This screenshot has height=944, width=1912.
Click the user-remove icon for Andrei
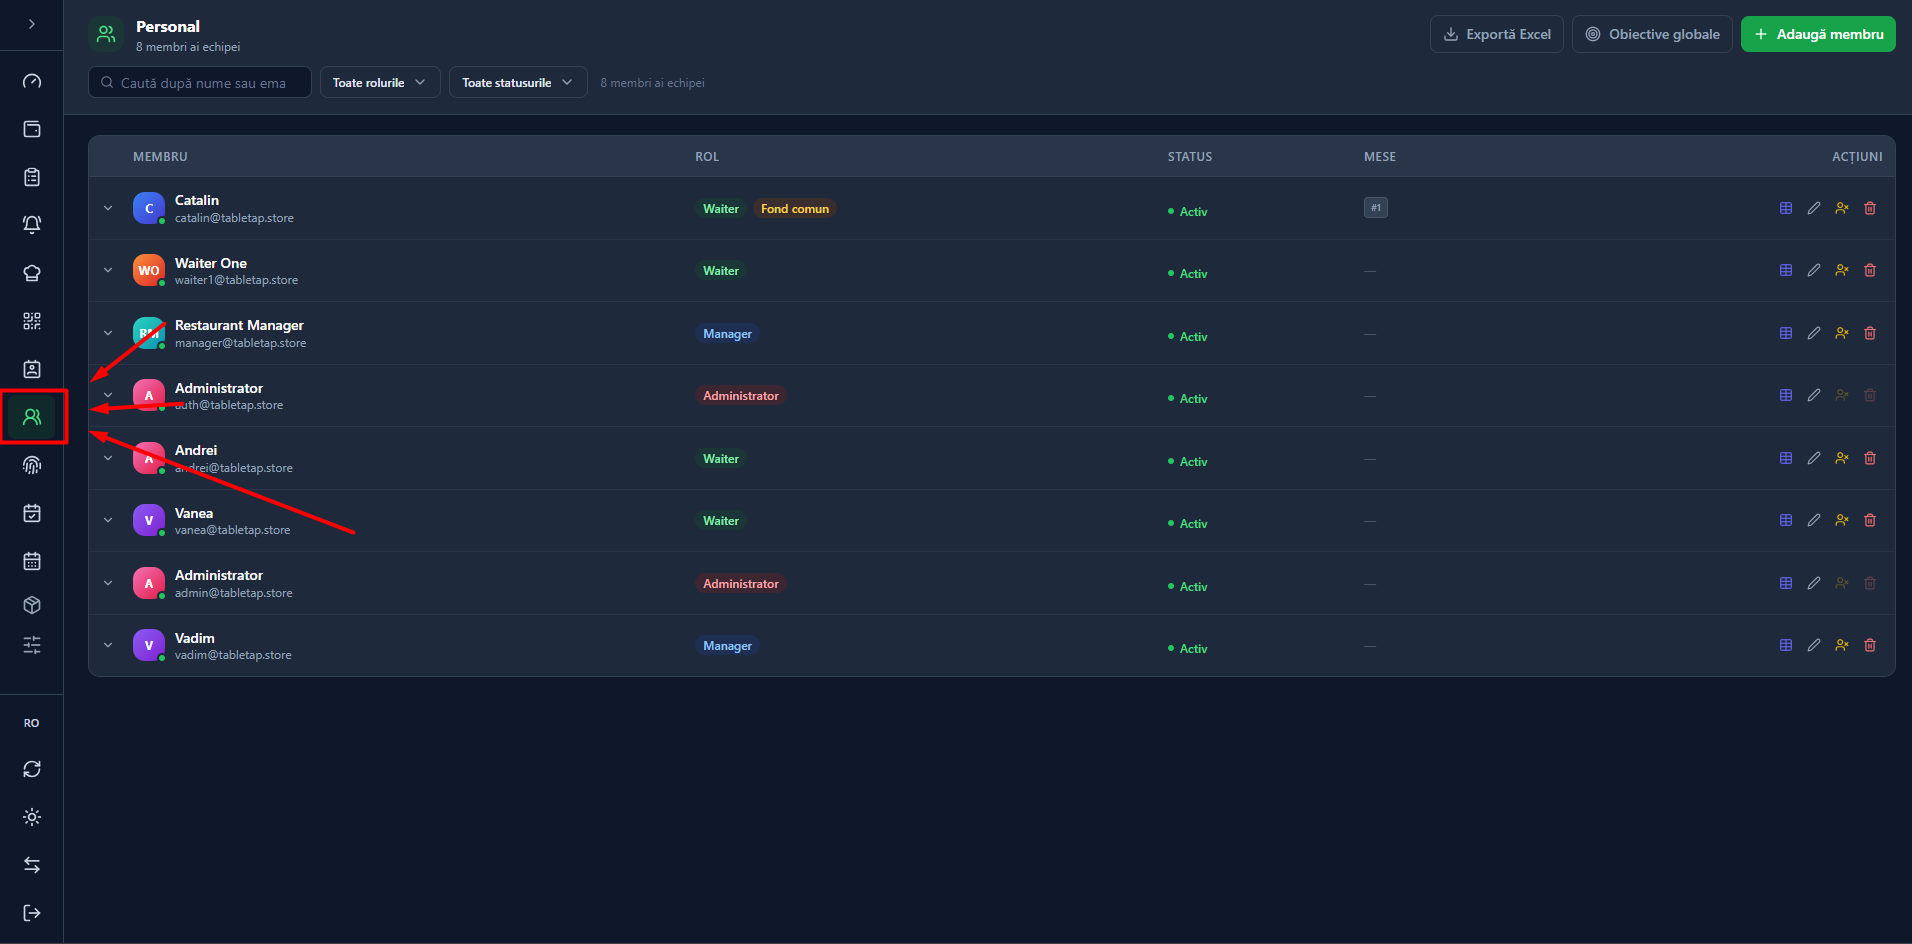point(1842,458)
